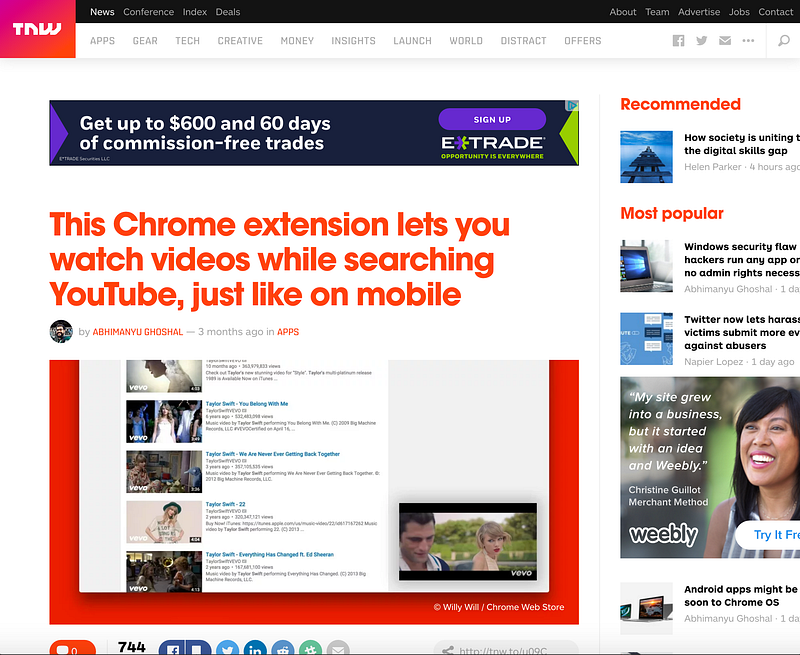This screenshot has height=655, width=800.
Task: Open the GEAR category
Action: point(145,41)
